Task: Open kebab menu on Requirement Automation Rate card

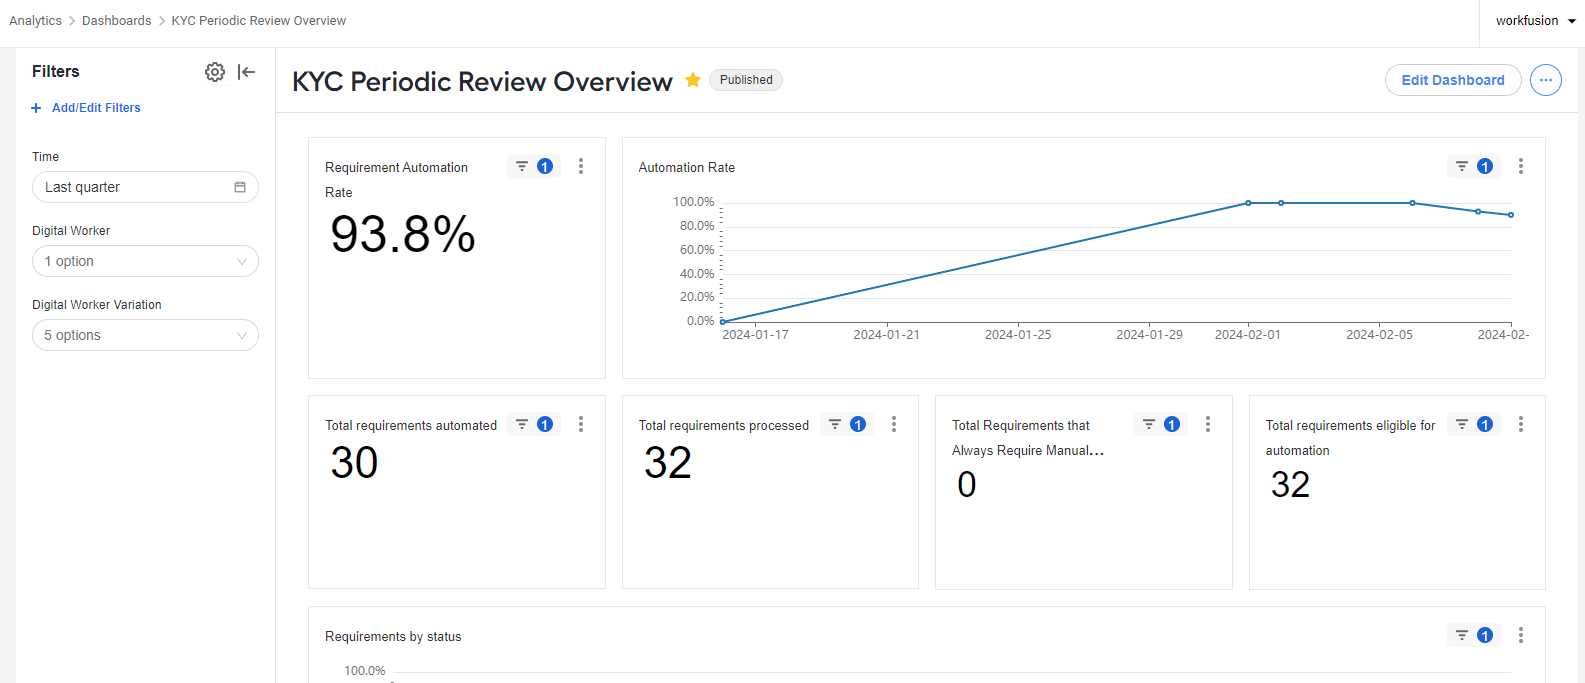Action: click(x=581, y=167)
